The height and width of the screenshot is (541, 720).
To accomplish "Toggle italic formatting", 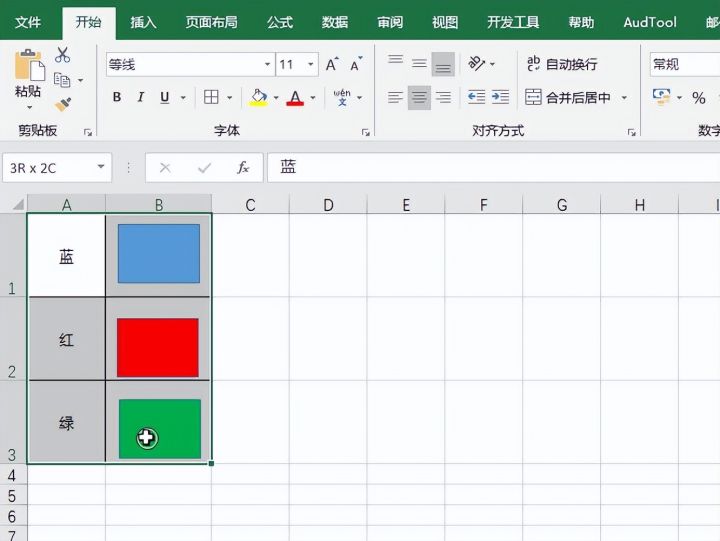I will coord(141,97).
